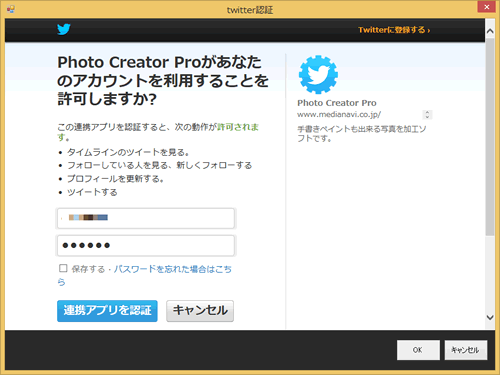
Task: Enable the '保存する' remember-me checkbox
Action: pos(63,268)
